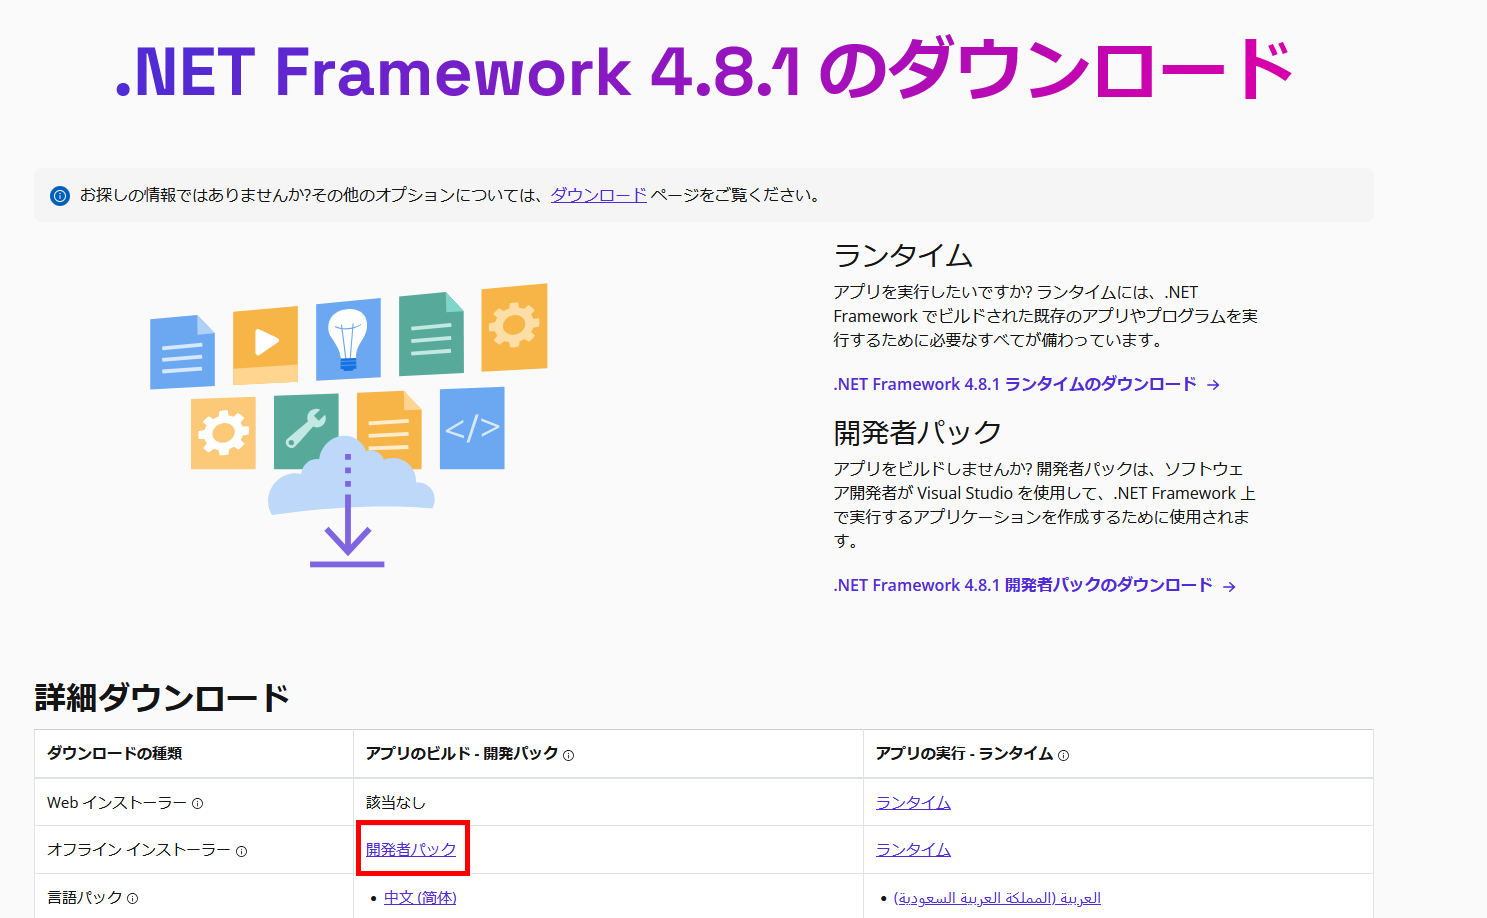Click arrow icon after 開発者パックのダウンロード link
The image size is (1487, 918).
(1229, 587)
